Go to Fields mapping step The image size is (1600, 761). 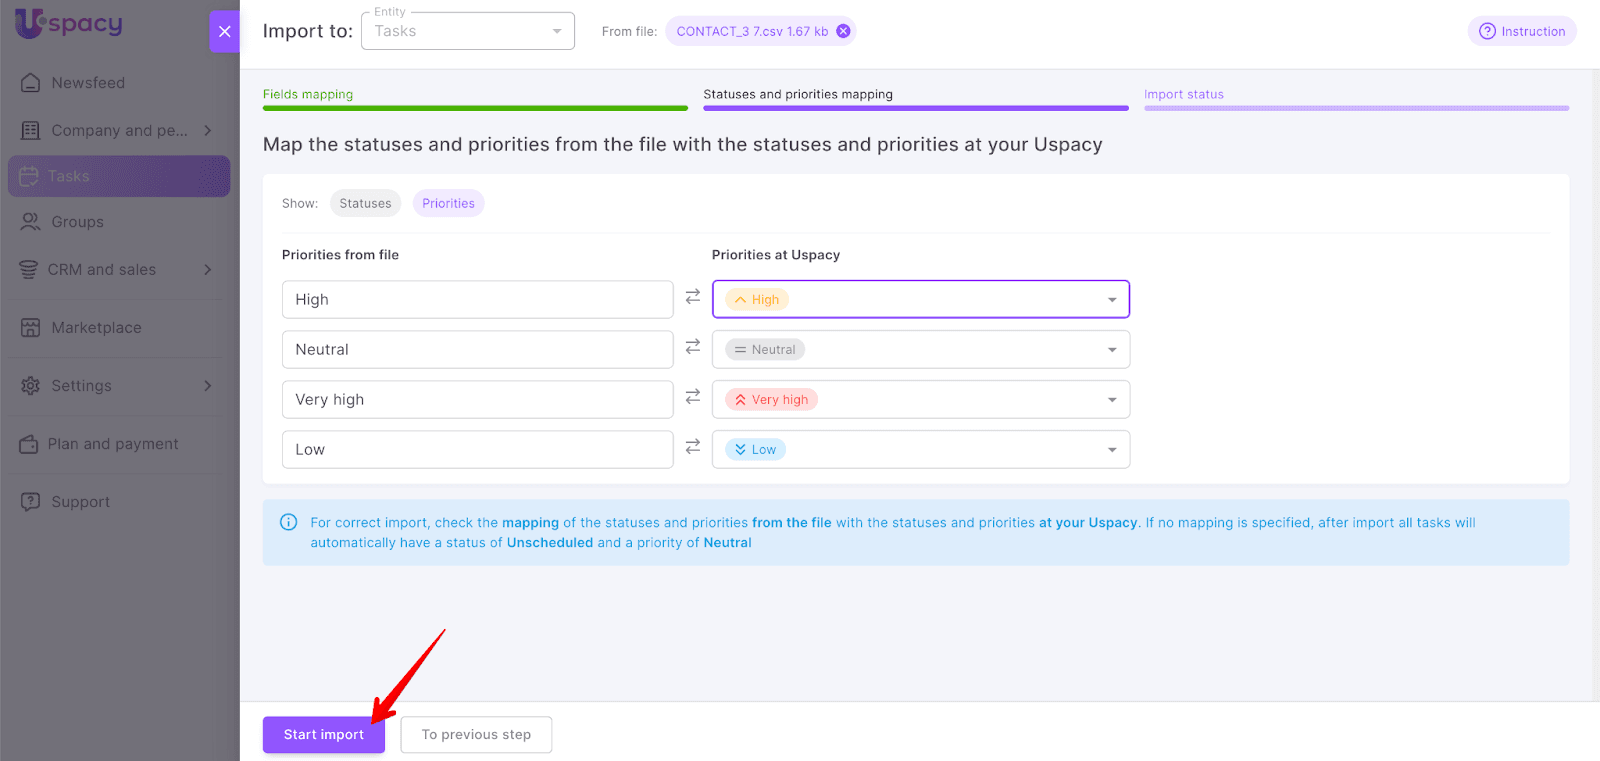308,95
